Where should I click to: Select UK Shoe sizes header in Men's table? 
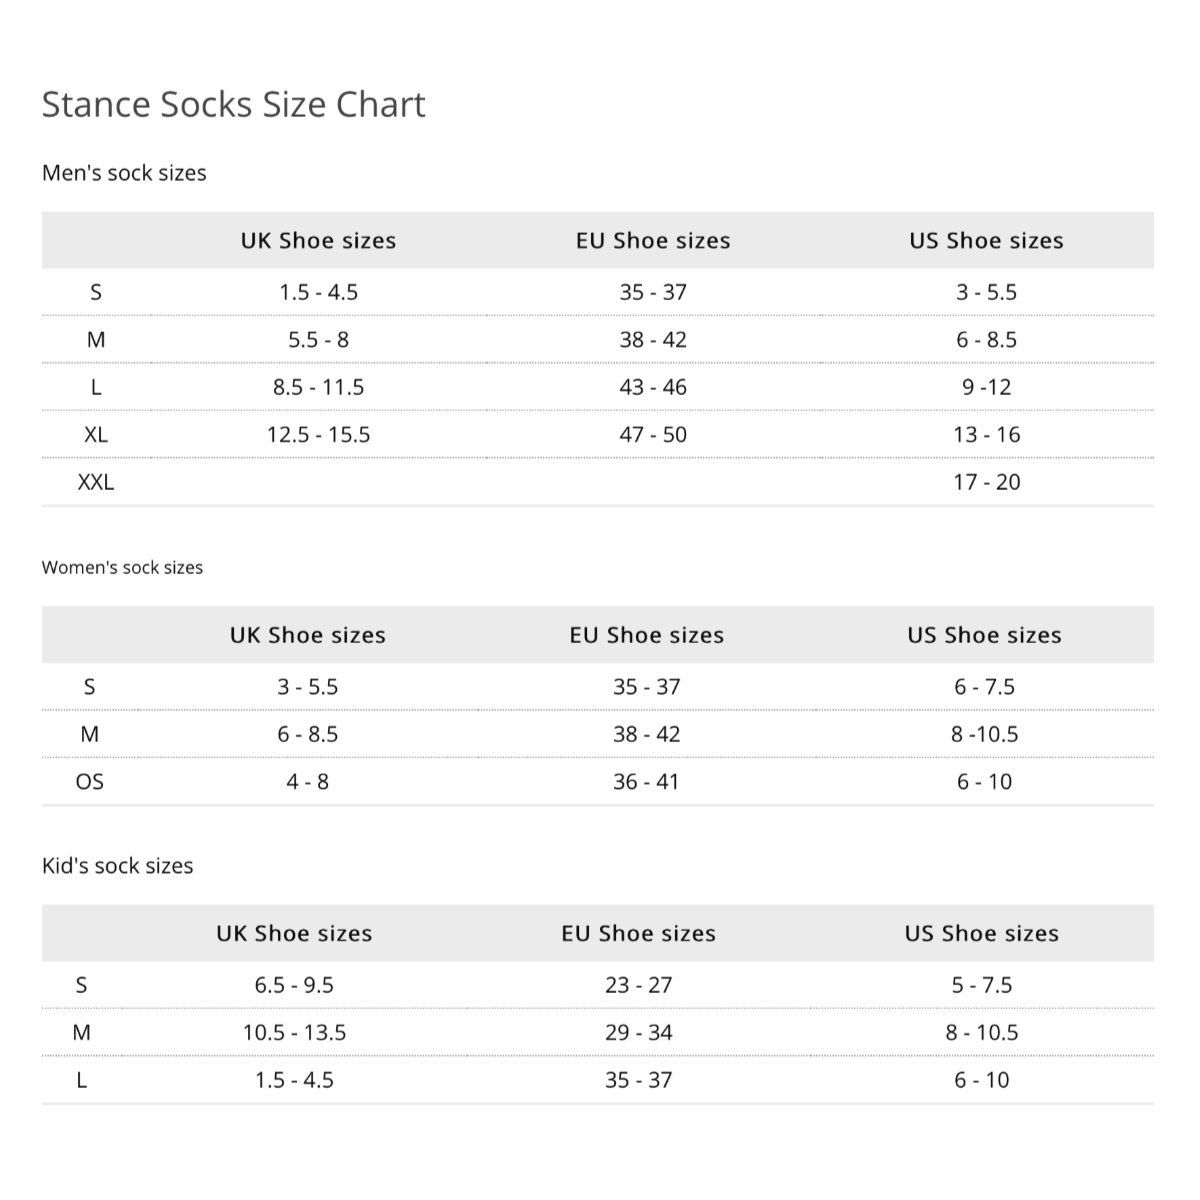coord(318,241)
